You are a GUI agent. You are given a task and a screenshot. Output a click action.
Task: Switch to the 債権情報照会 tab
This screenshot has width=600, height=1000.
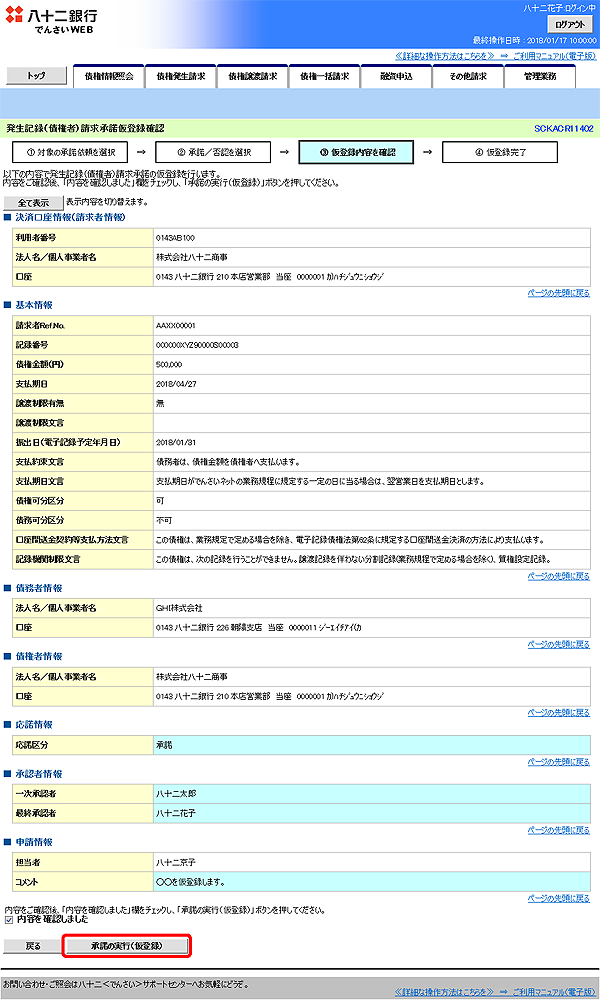109,77
